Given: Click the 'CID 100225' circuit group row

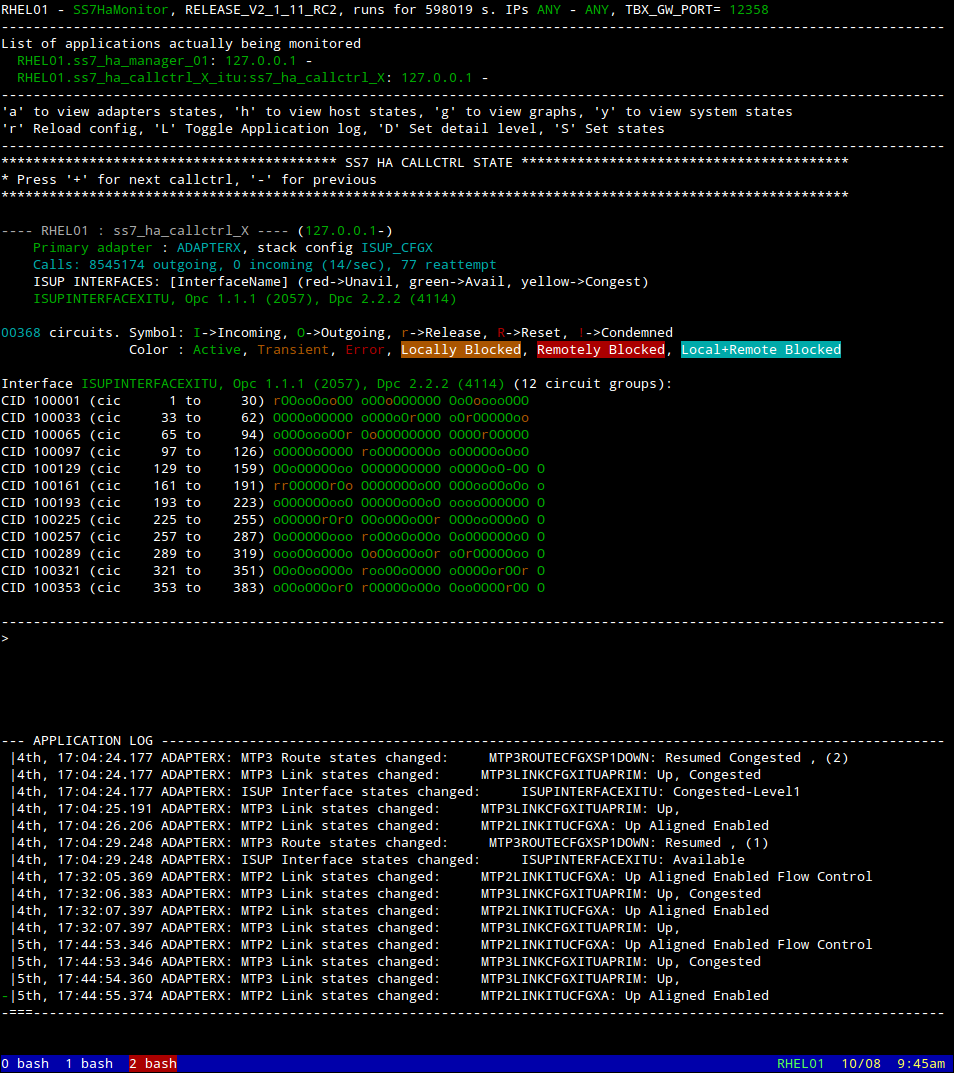Looking at the screenshot, I should [x=273, y=520].
